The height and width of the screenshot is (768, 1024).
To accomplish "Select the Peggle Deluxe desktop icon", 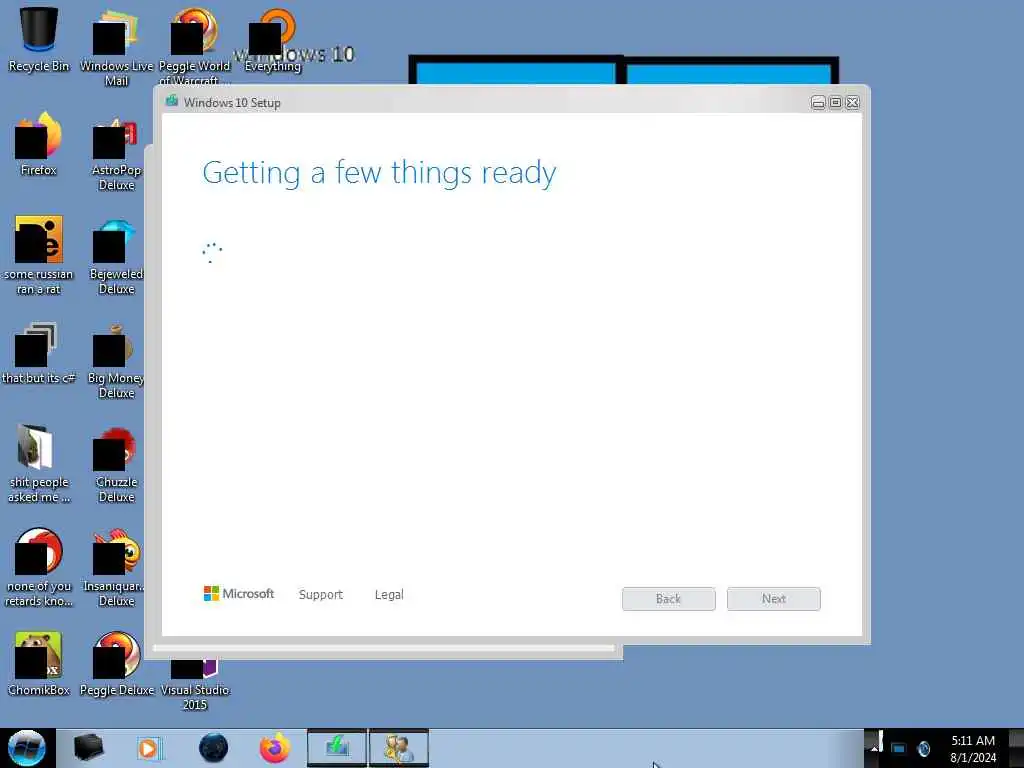I will (116, 664).
